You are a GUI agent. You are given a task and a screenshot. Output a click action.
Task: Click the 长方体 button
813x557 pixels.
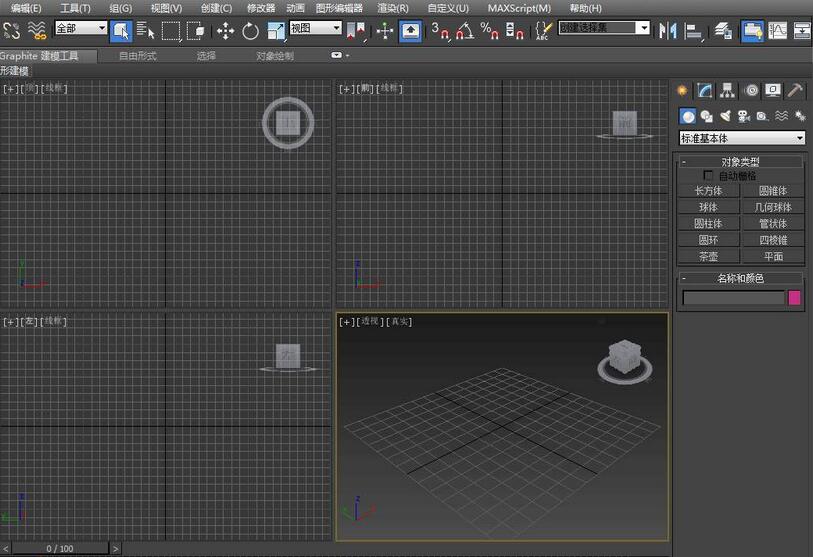[x=708, y=190]
